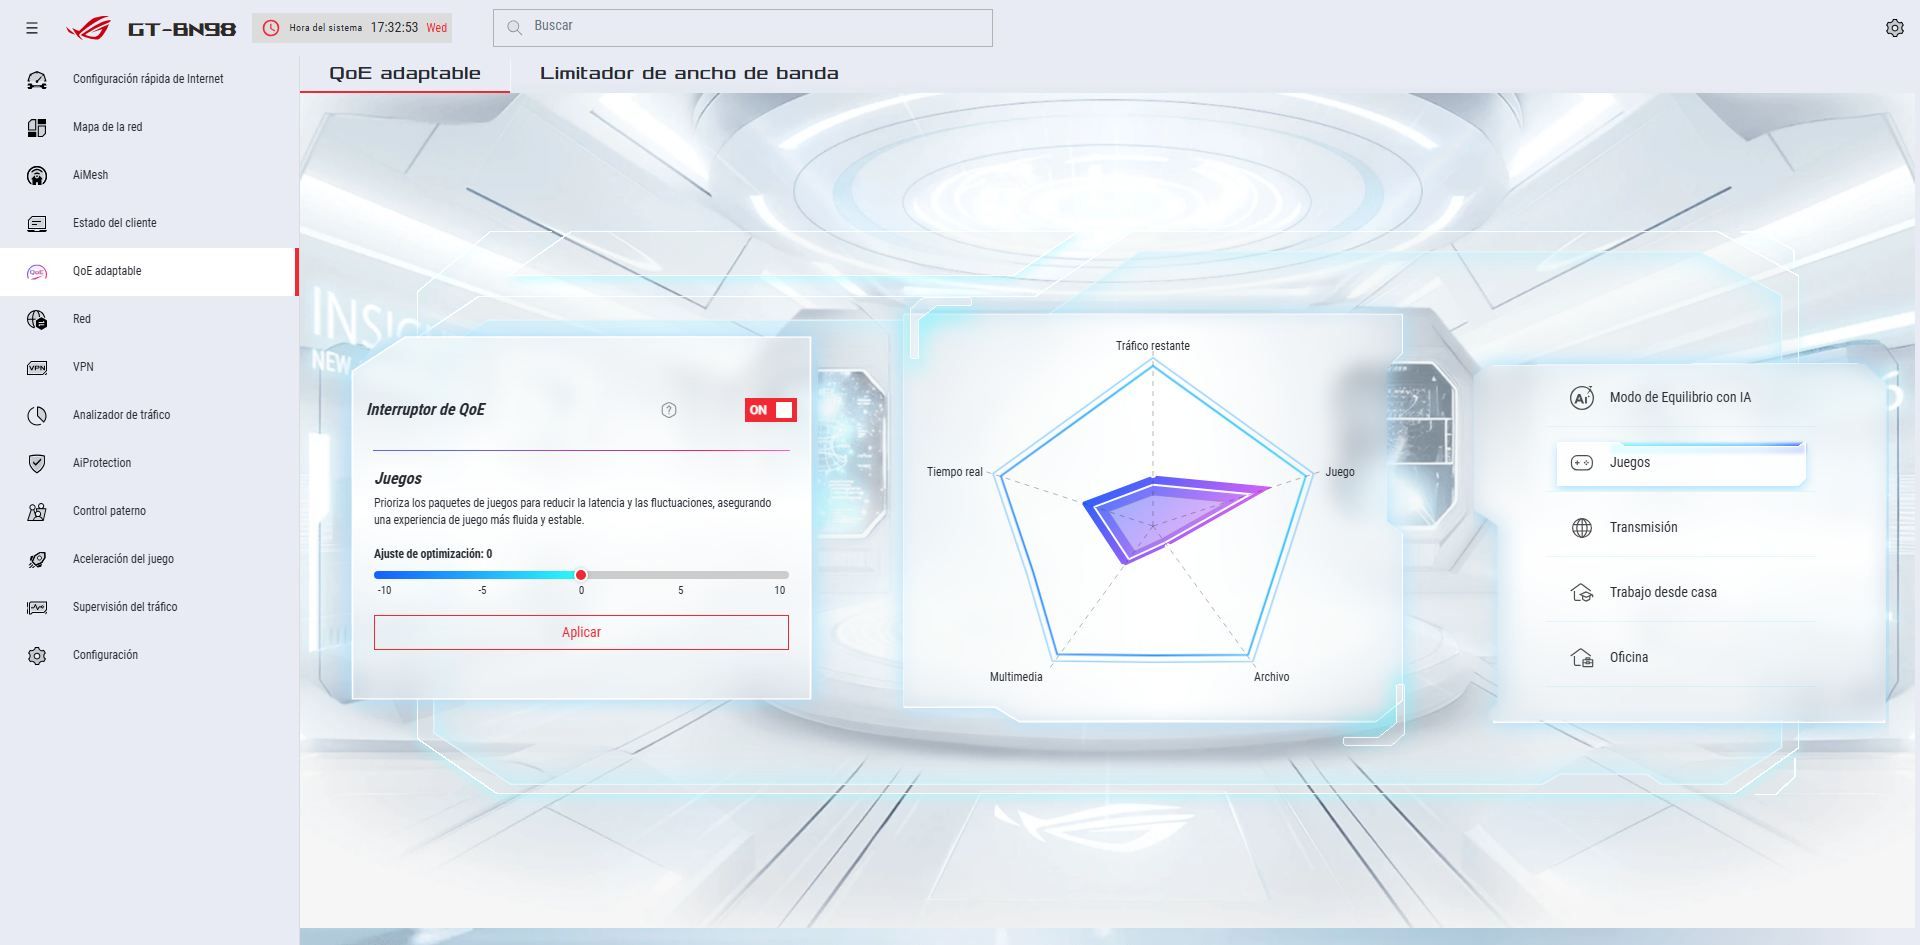Click the system time clock icon
The width and height of the screenshot is (1920, 945).
click(x=270, y=28)
